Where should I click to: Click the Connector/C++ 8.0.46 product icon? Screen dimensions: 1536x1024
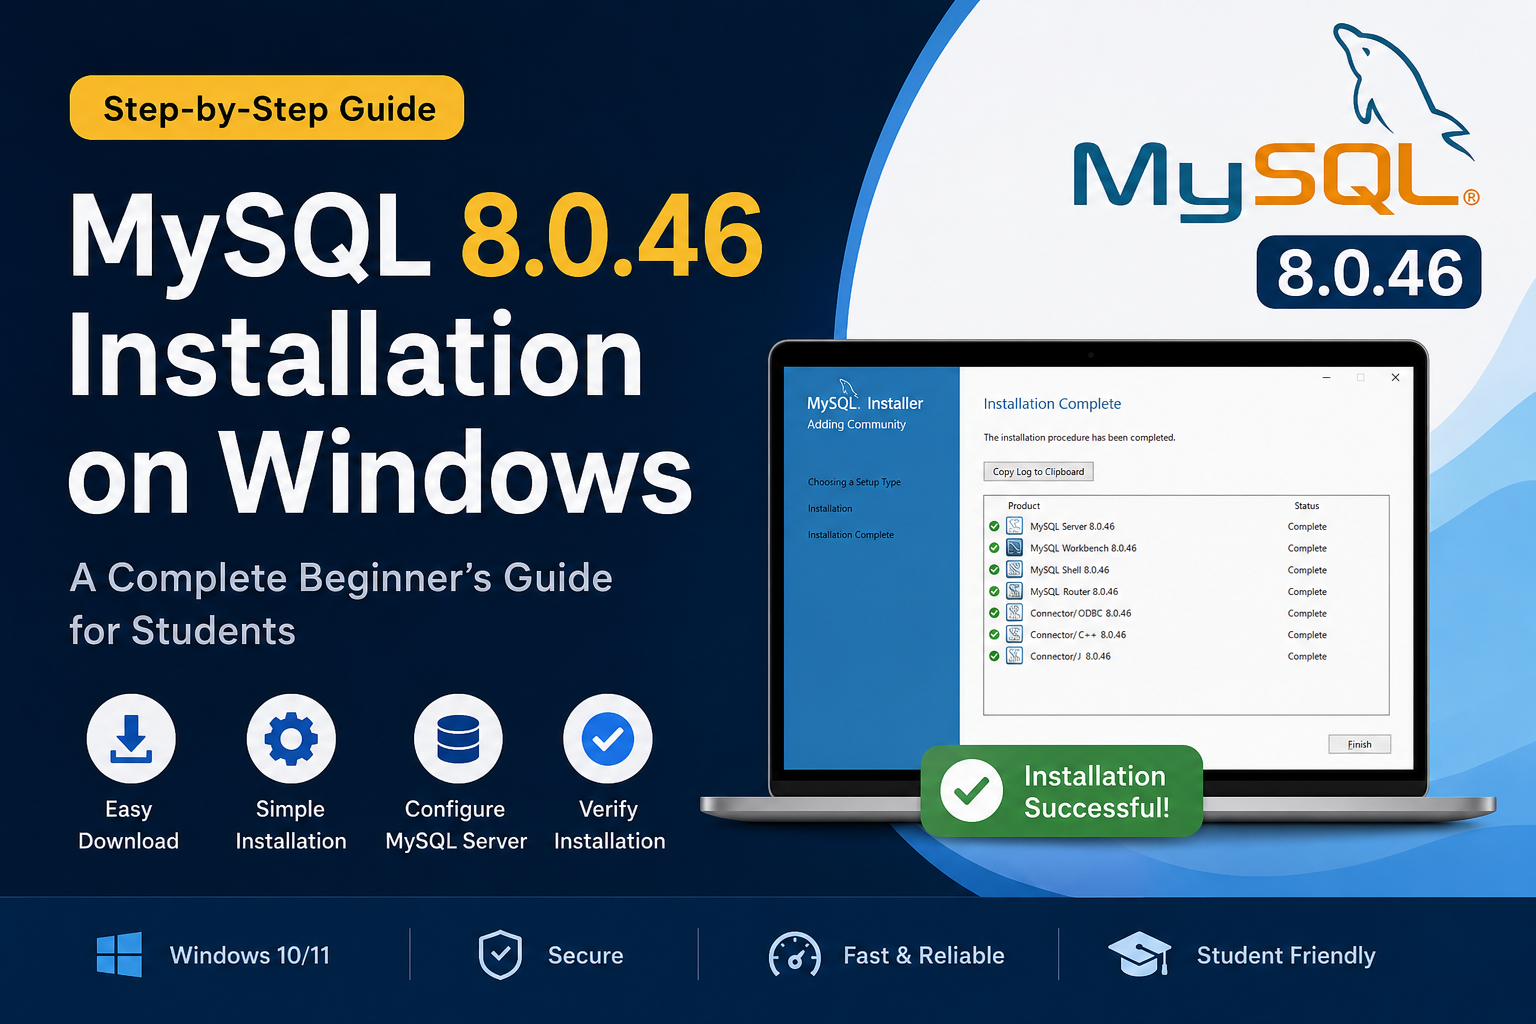1014,635
